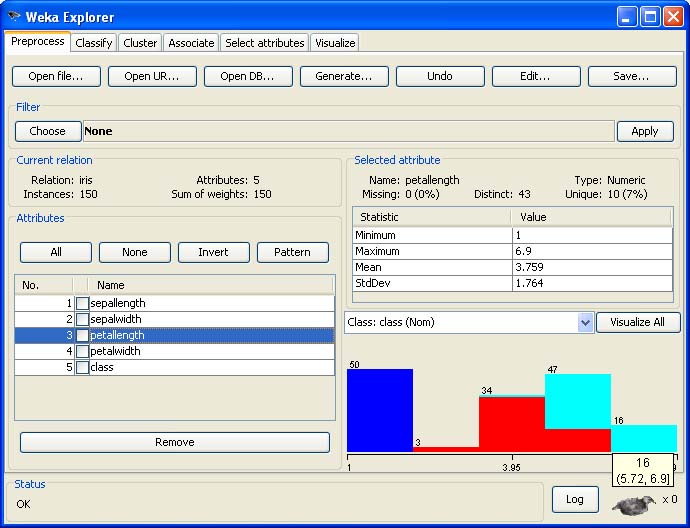
Task: Switch to the Classify tab
Action: pyautogui.click(x=94, y=43)
